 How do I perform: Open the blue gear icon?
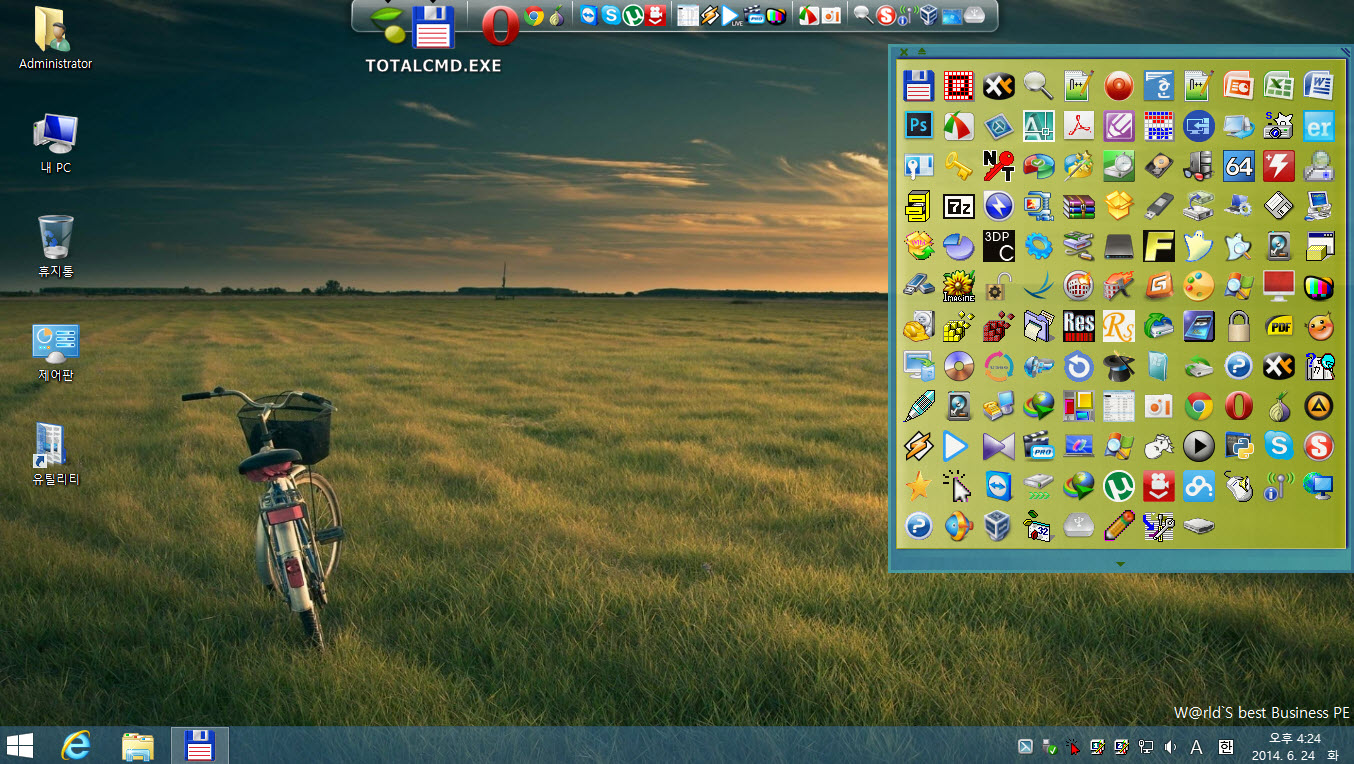click(1038, 245)
